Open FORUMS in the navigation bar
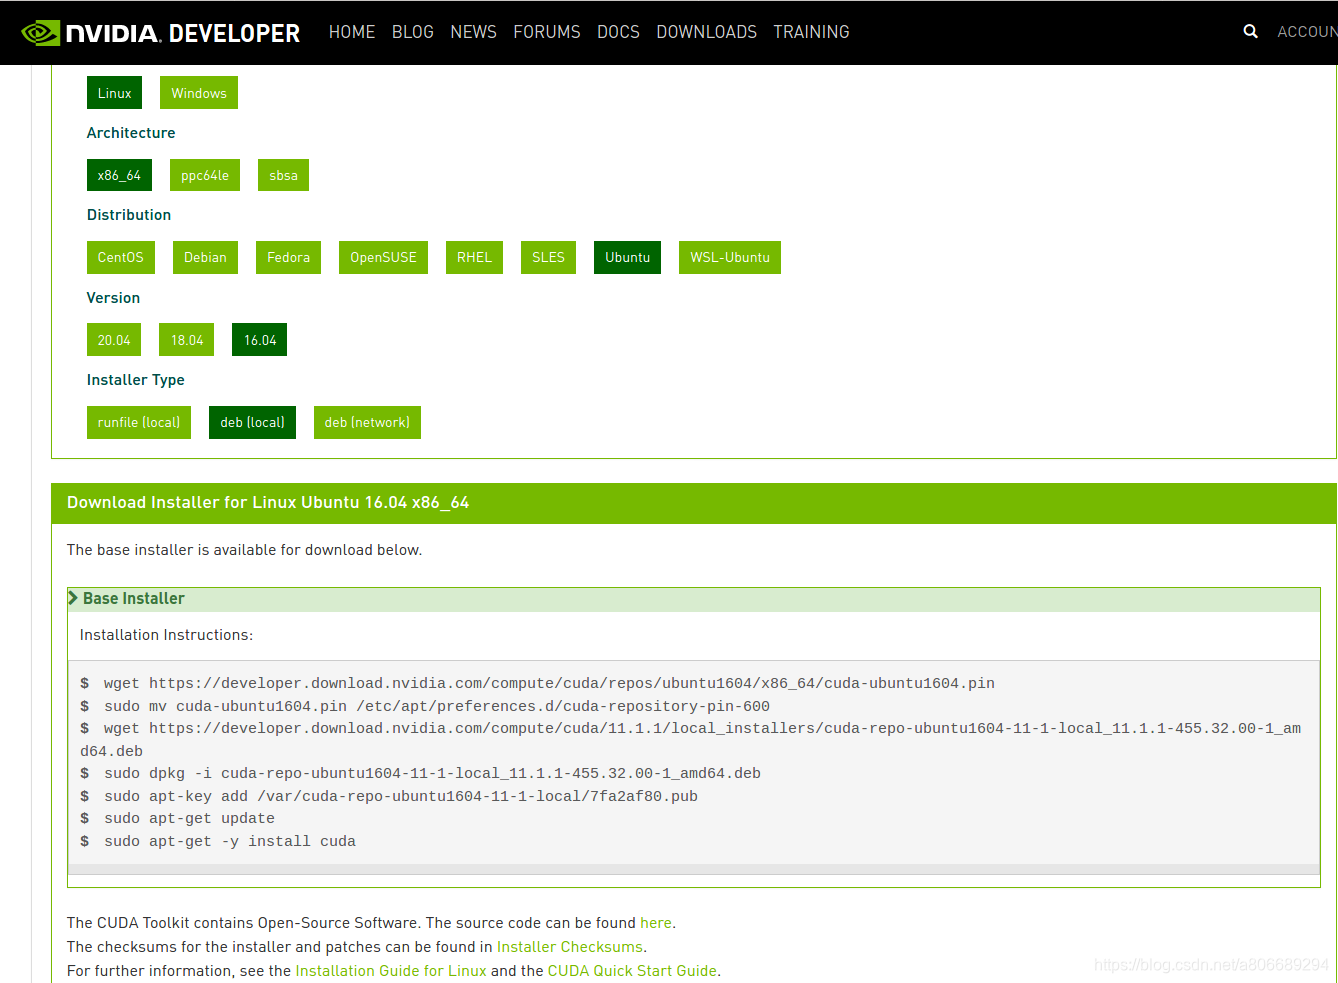The width and height of the screenshot is (1338, 983). tap(547, 32)
